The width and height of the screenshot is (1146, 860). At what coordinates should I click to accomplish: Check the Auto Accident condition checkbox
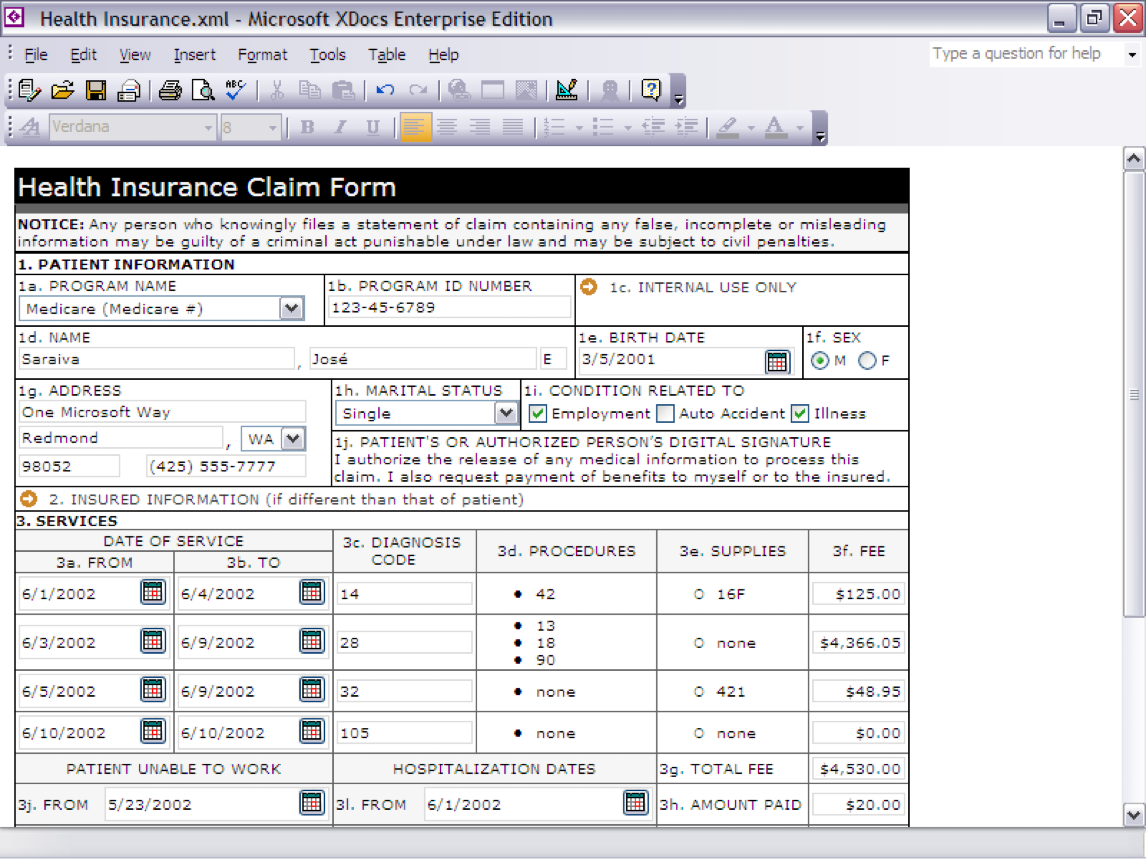coord(666,413)
